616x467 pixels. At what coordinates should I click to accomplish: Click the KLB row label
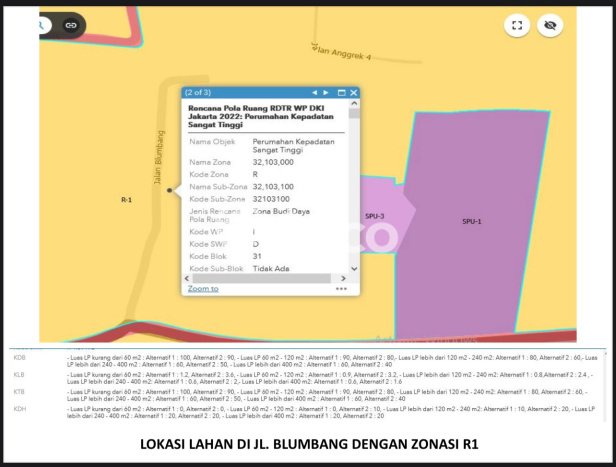coord(19,375)
